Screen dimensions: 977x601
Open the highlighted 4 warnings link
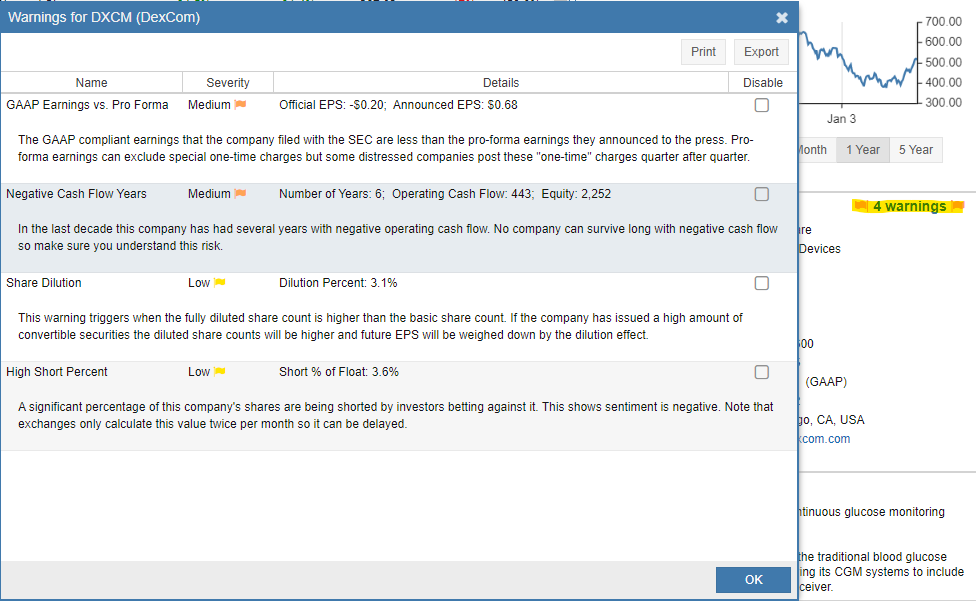click(x=910, y=206)
